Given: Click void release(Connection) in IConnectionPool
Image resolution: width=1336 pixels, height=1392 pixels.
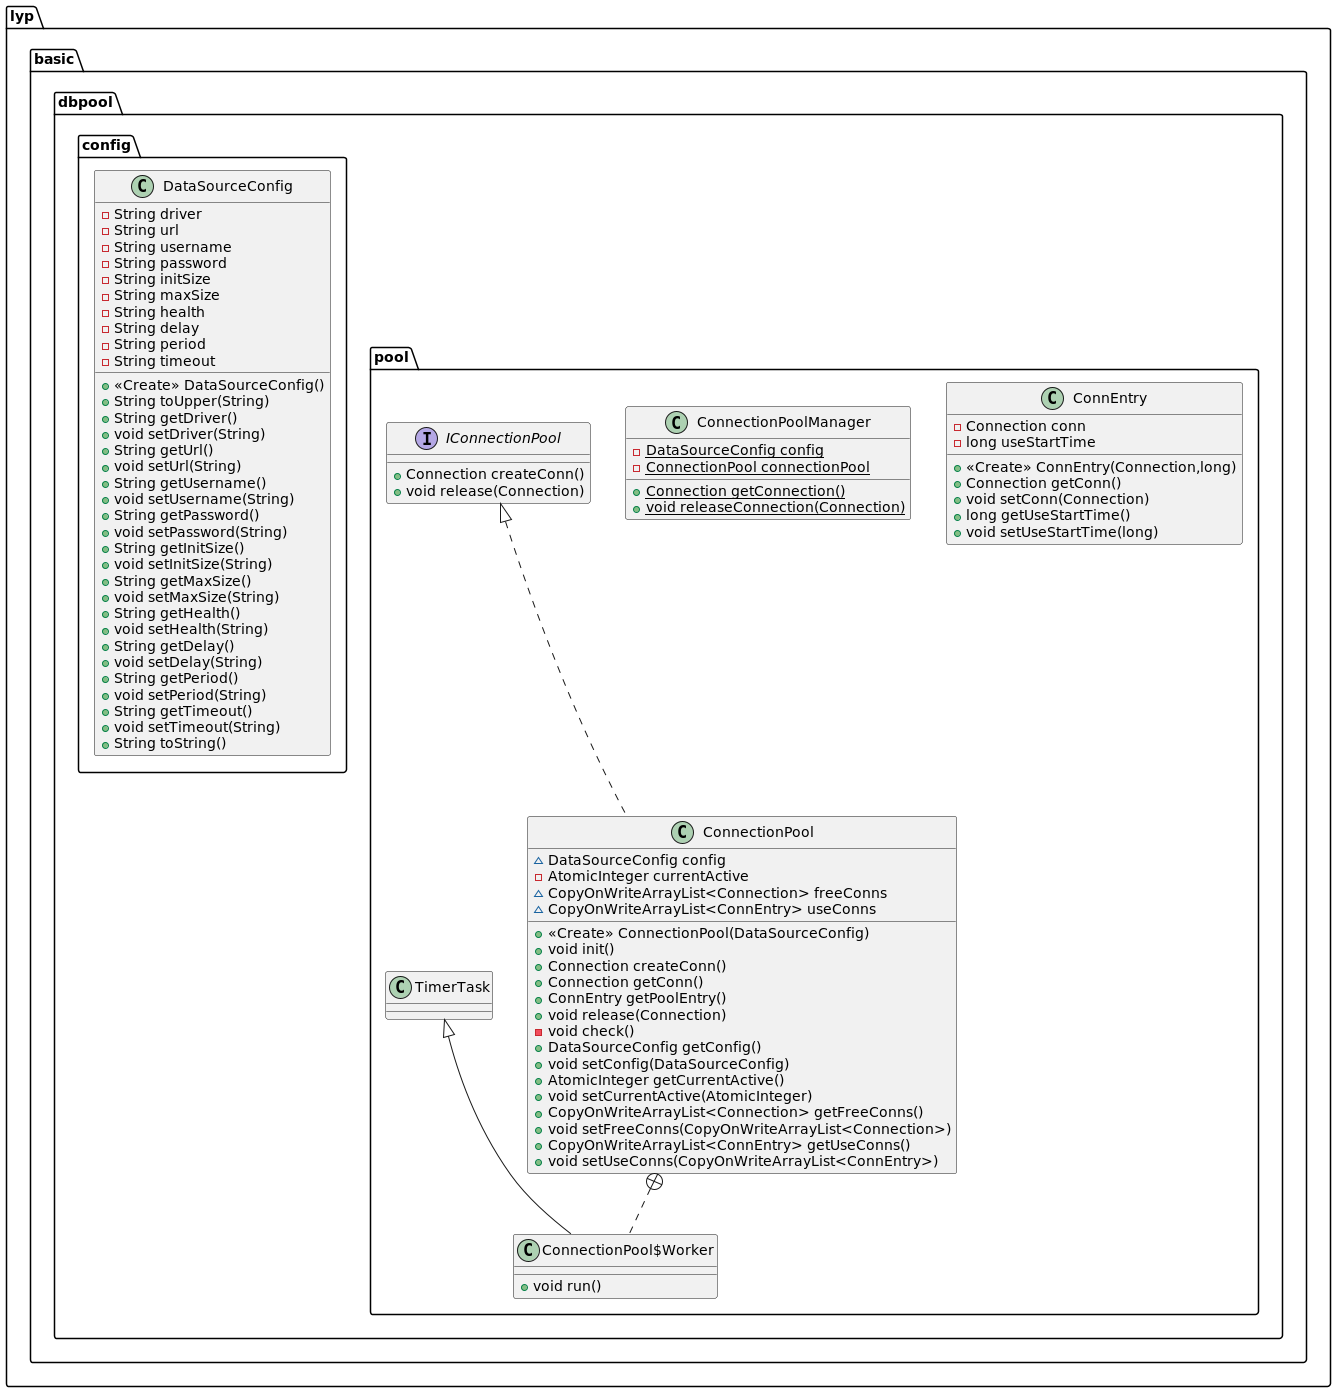Looking at the screenshot, I should (495, 491).
